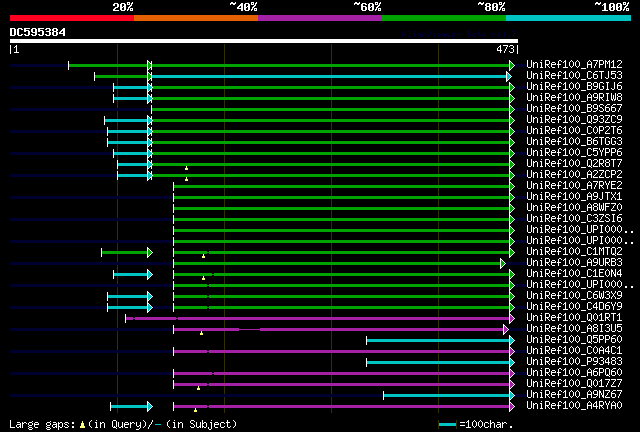Click the yellow gap marker under A8I3U5 bar
Viewport: 640px width, 432px height.
click(x=201, y=333)
